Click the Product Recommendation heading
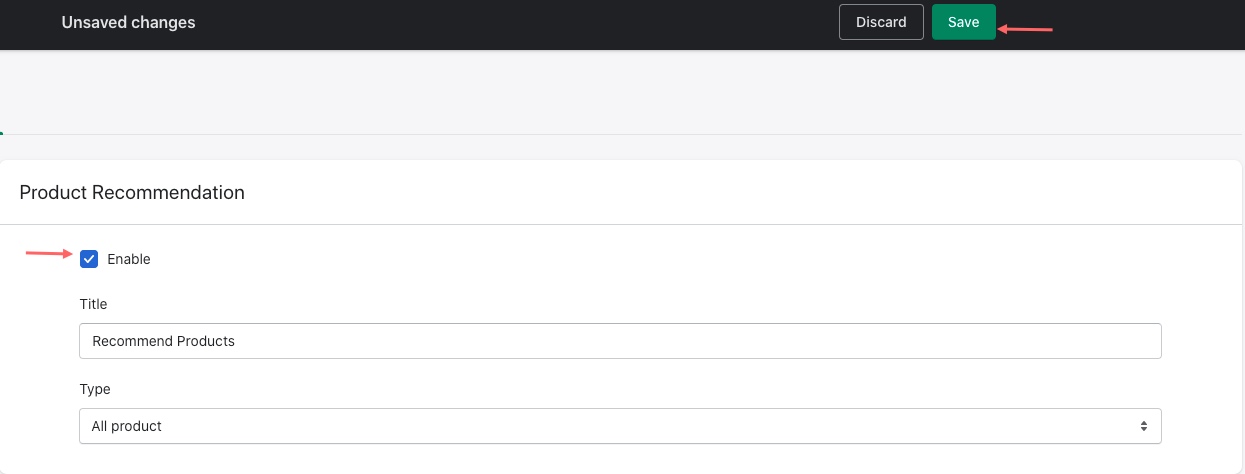This screenshot has width=1245, height=474. click(132, 192)
